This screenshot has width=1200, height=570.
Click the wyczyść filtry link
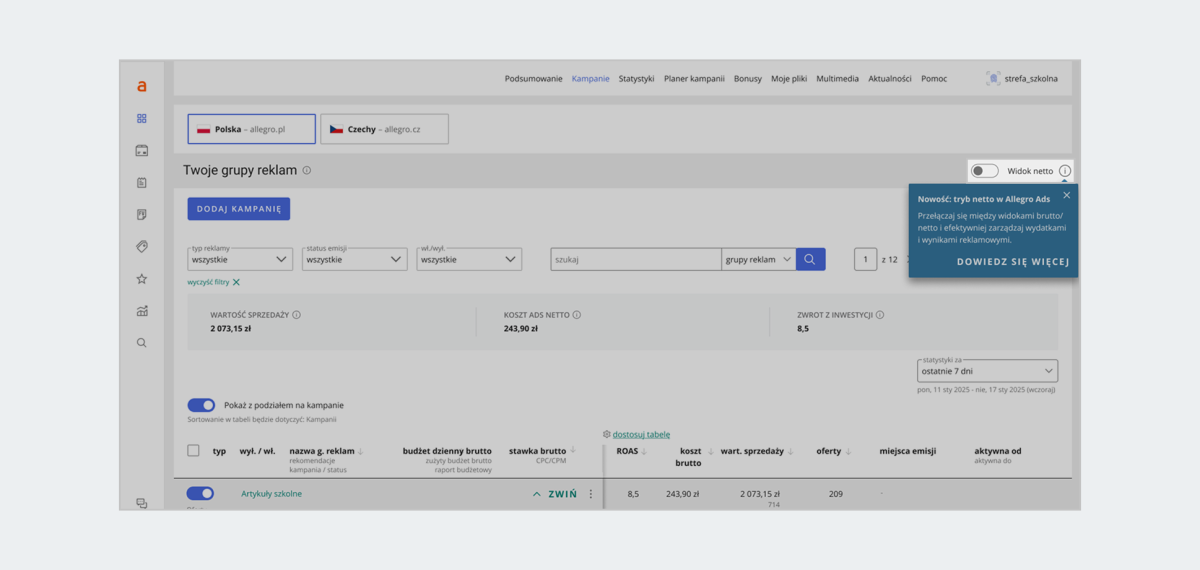[x=208, y=282]
